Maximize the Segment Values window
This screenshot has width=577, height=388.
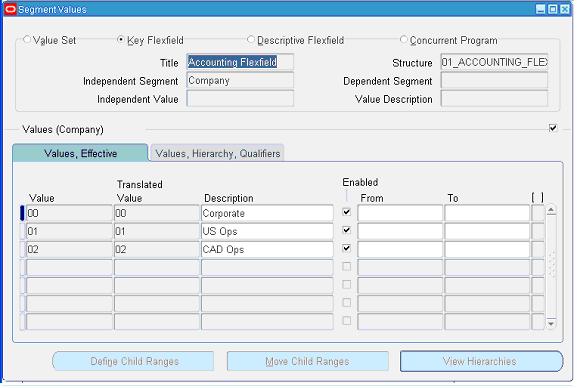pyautogui.click(x=553, y=9)
